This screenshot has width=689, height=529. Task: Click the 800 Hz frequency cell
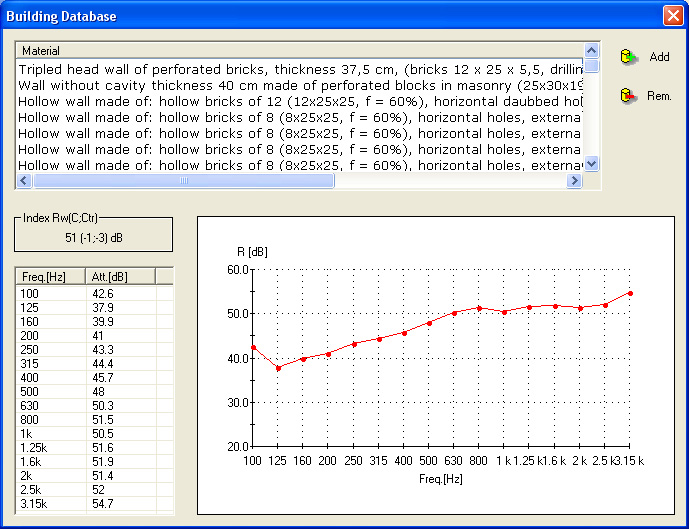coord(51,420)
